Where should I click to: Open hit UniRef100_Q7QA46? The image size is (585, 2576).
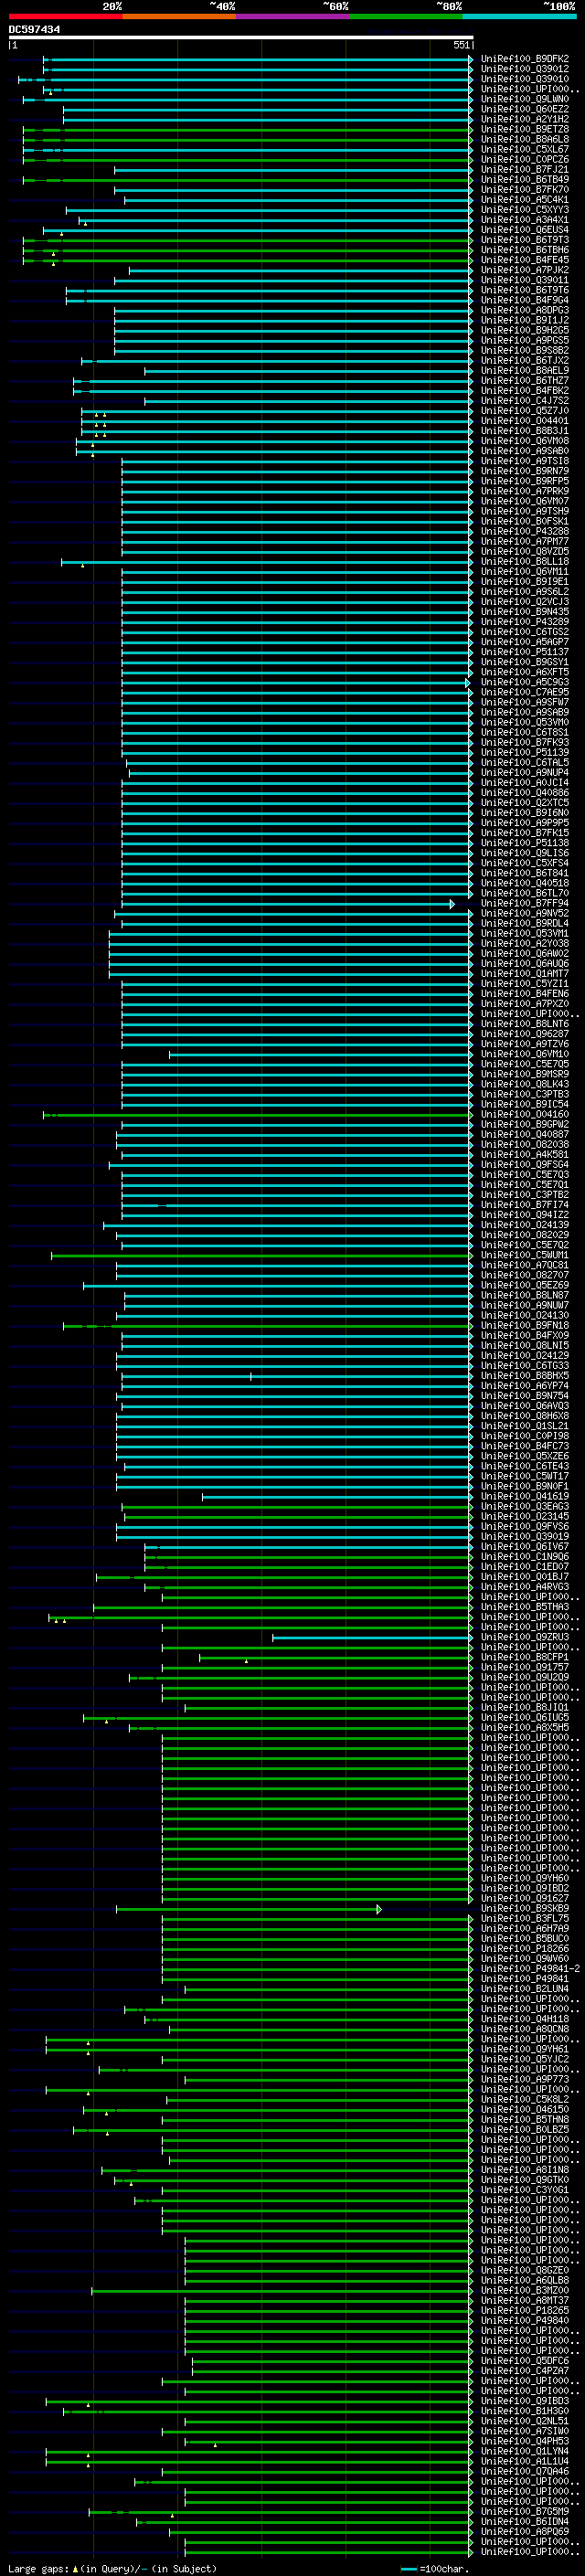tap(525, 2471)
